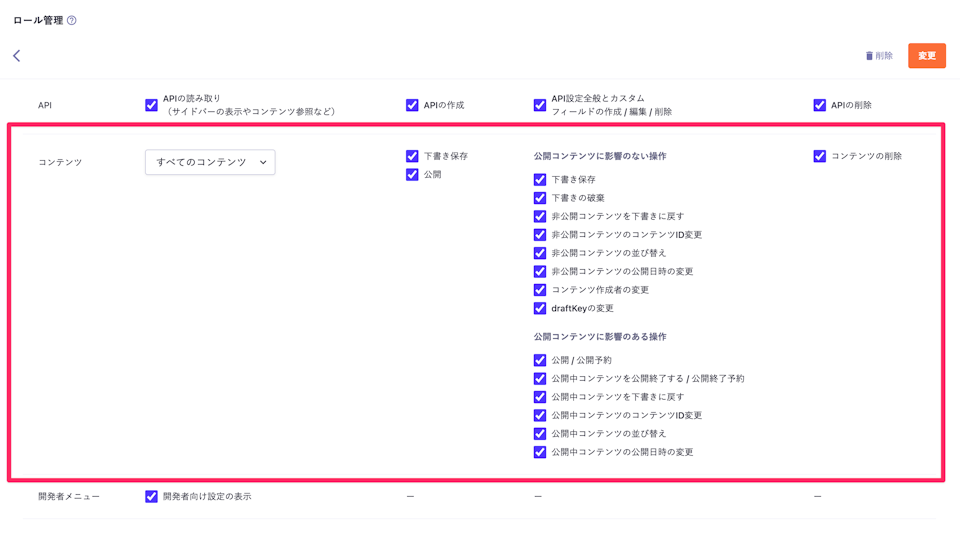Click the trash icon for 削除
This screenshot has width=960, height=552.
[x=869, y=56]
